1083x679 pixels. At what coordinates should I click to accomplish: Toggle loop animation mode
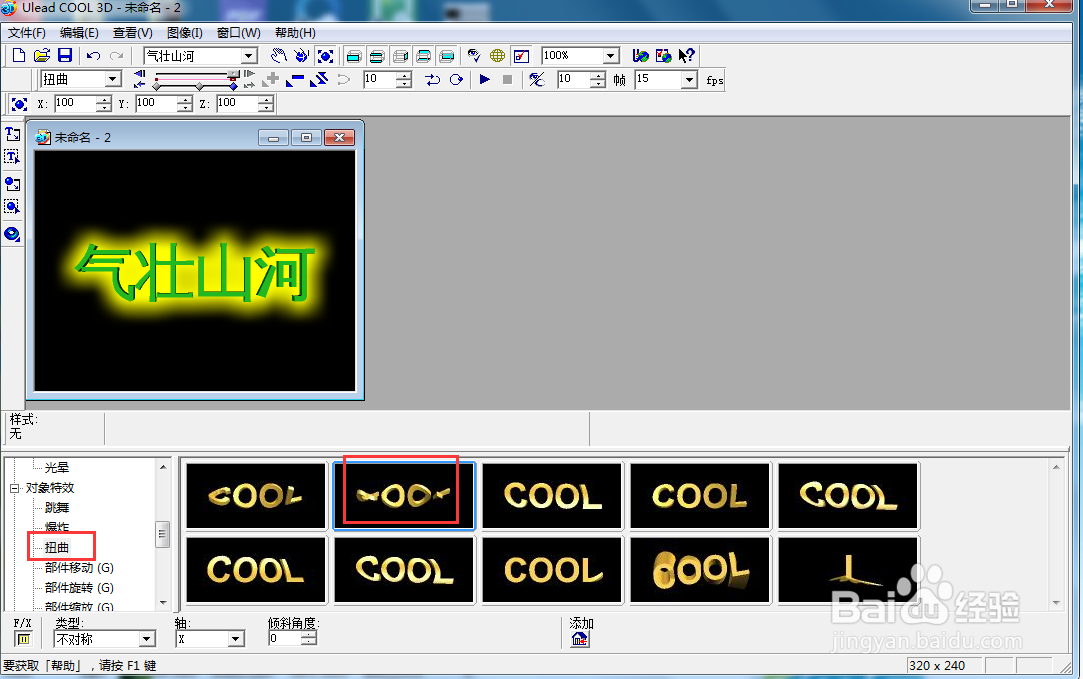[x=456, y=79]
